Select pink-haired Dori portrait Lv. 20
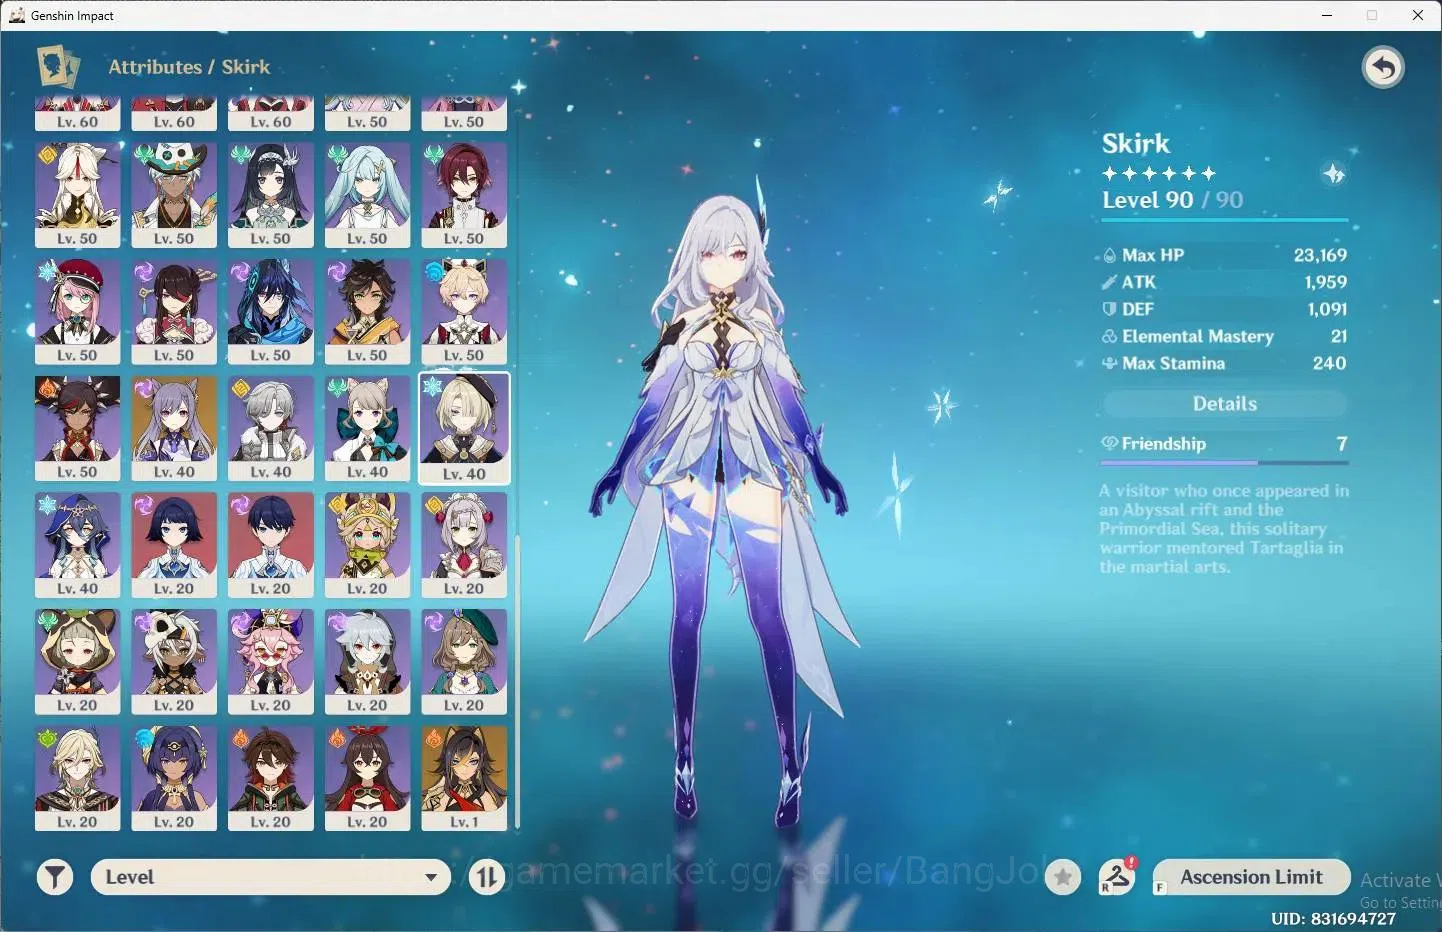Screen dimensions: 1442x932 pos(270,662)
